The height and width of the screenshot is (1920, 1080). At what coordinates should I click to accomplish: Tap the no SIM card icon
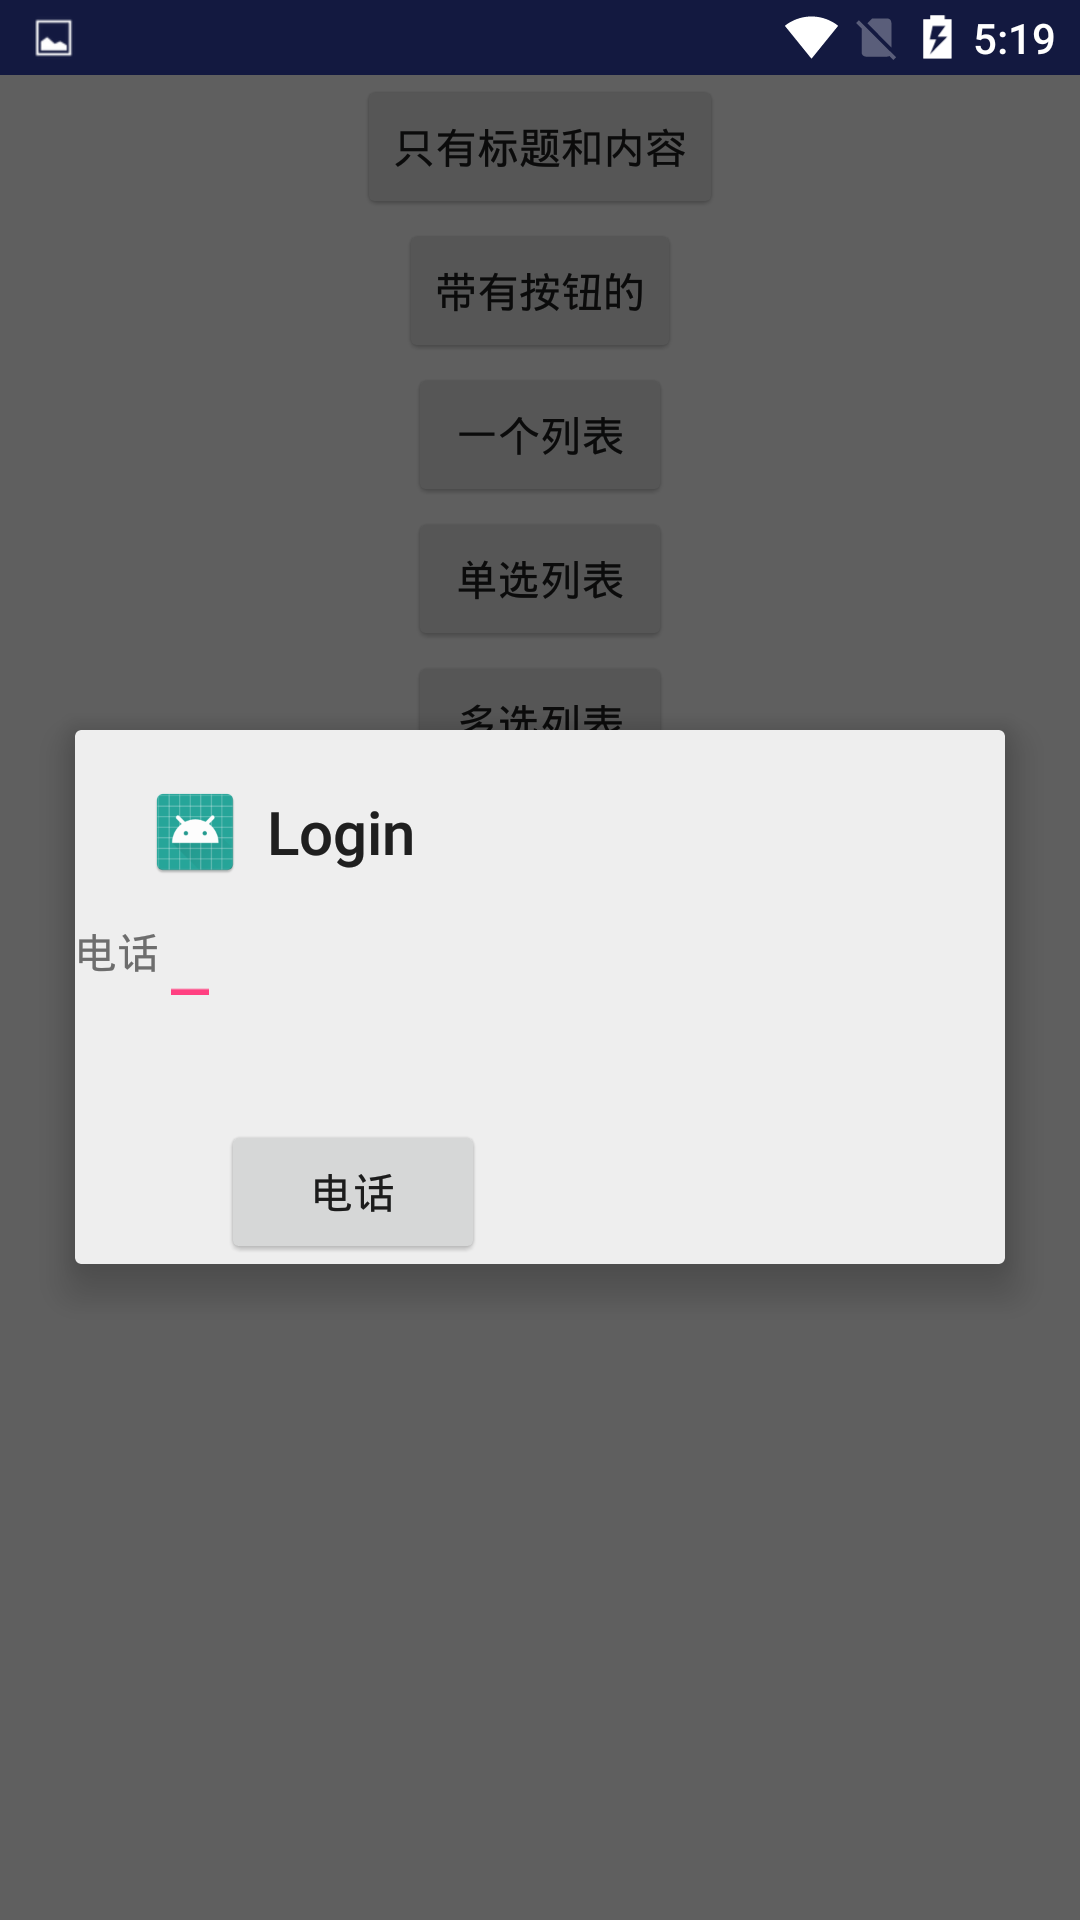[x=877, y=39]
